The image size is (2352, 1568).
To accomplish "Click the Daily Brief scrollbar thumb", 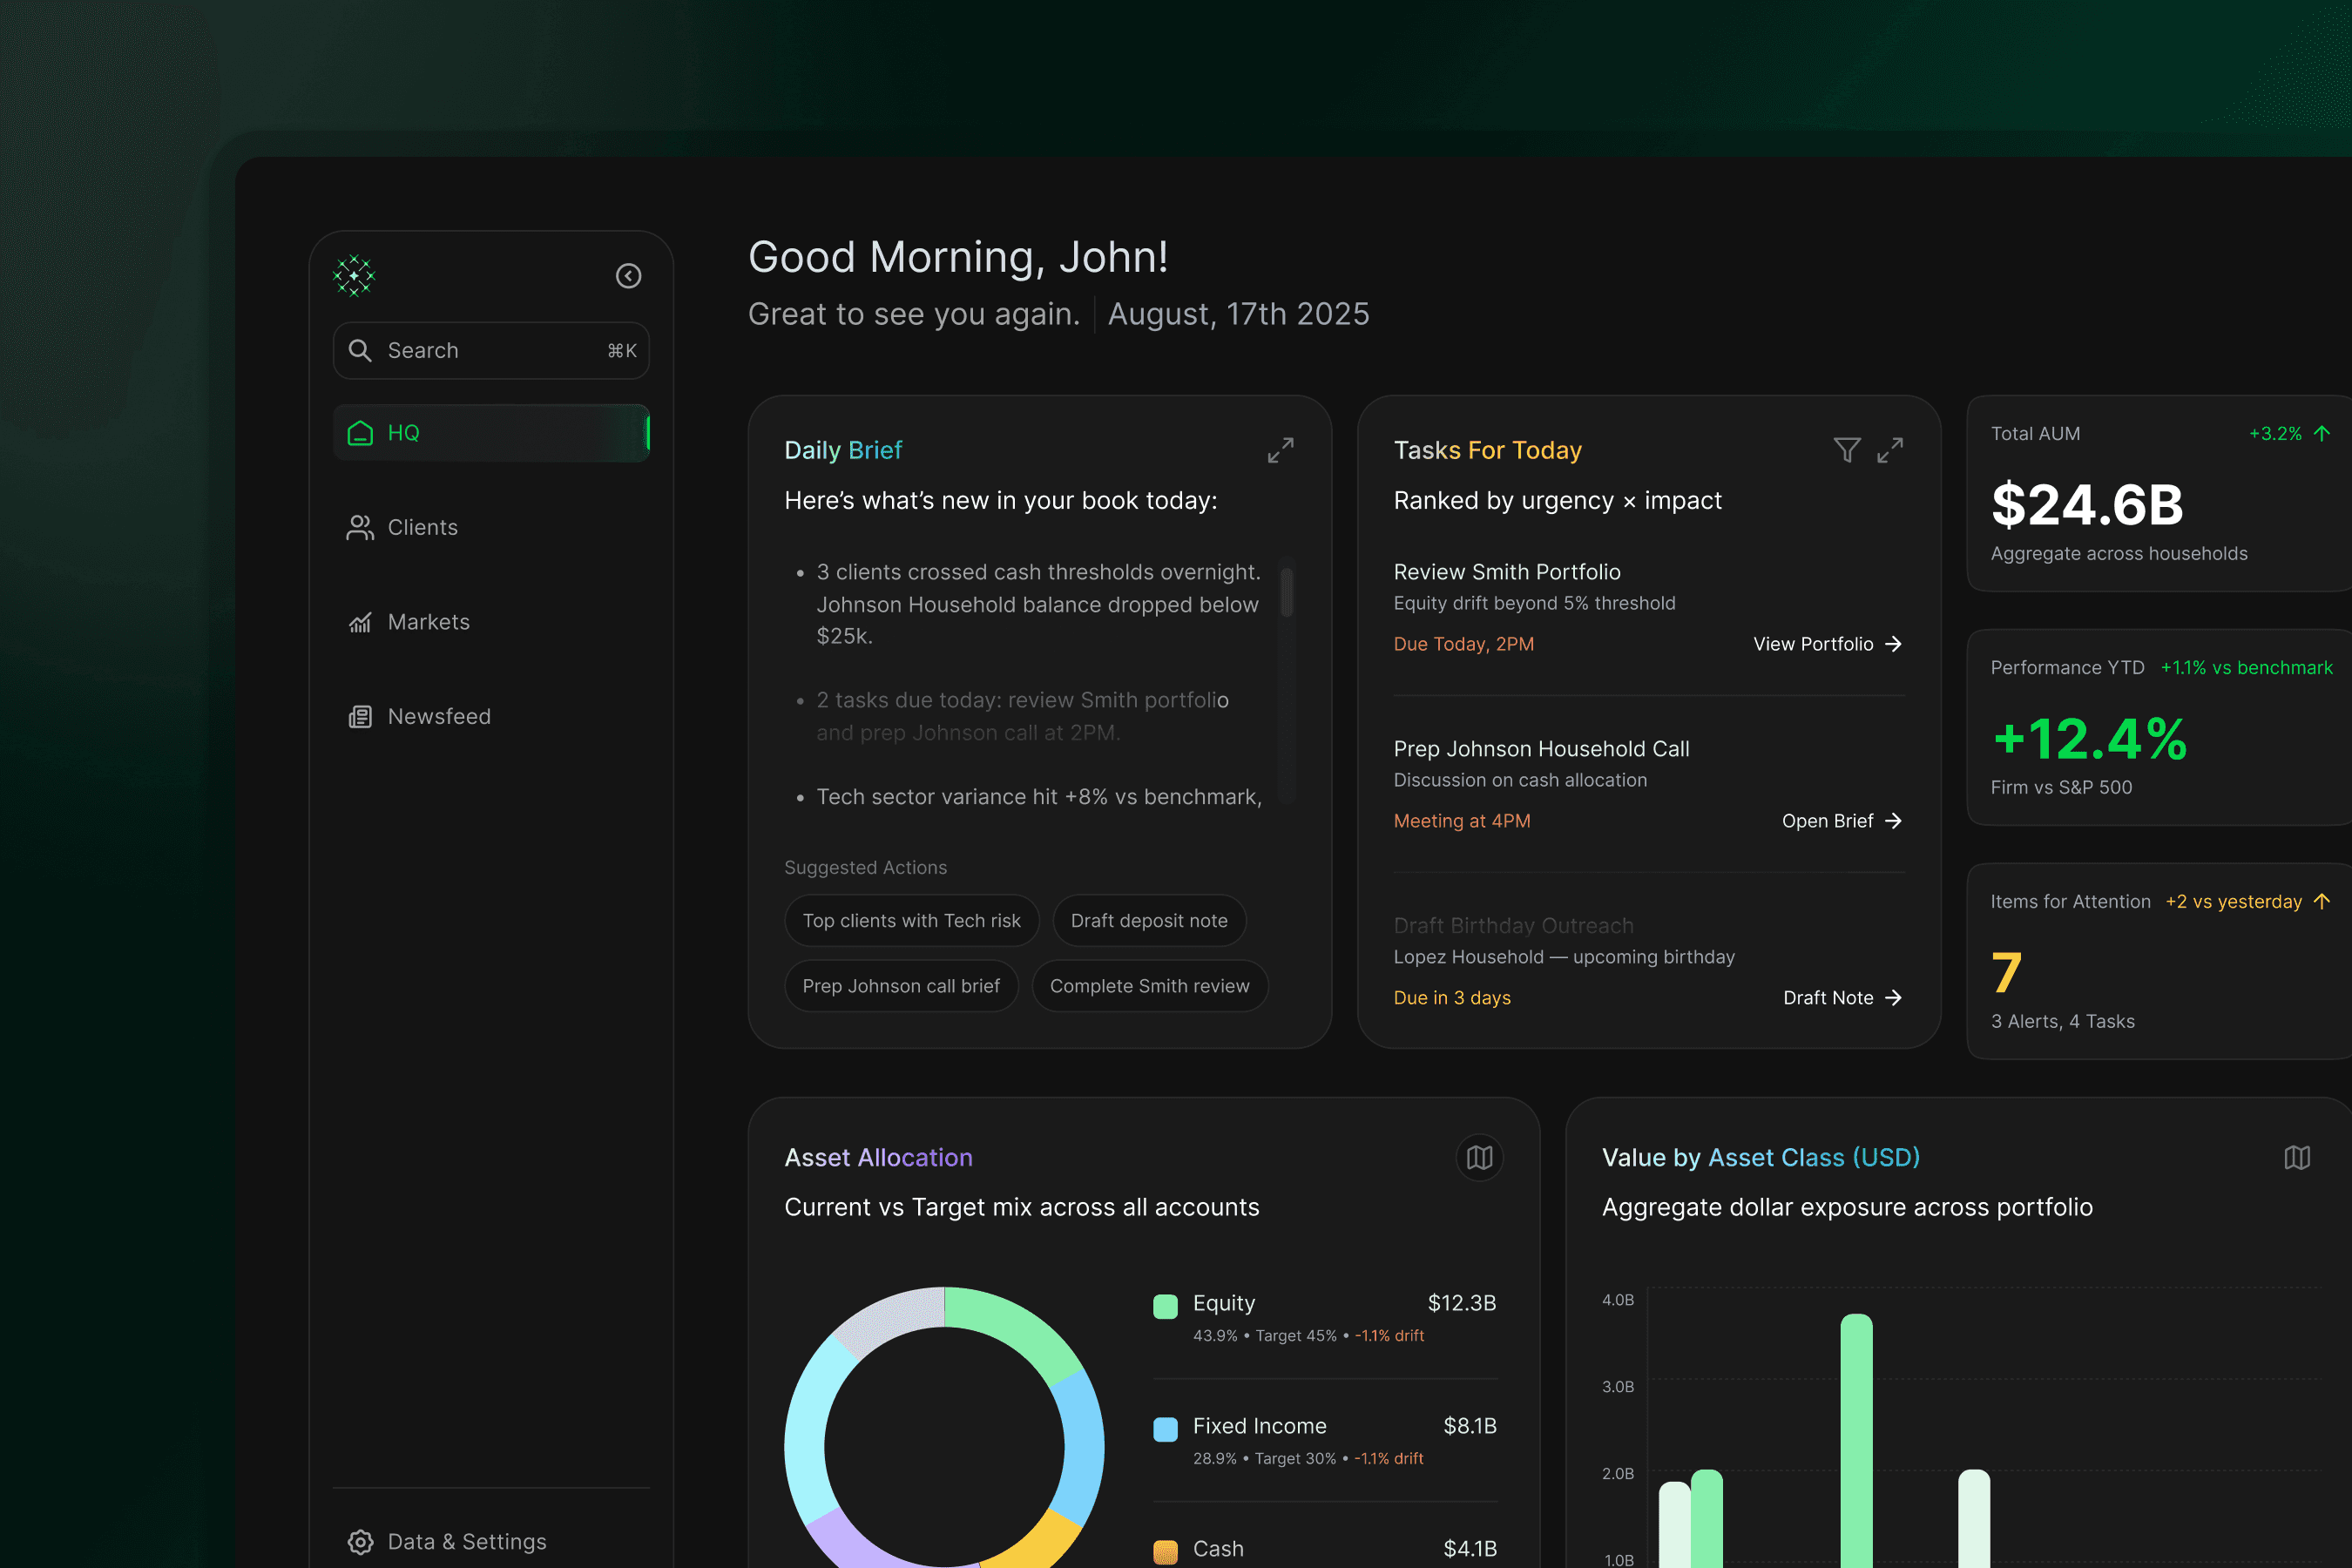I will tap(1287, 592).
